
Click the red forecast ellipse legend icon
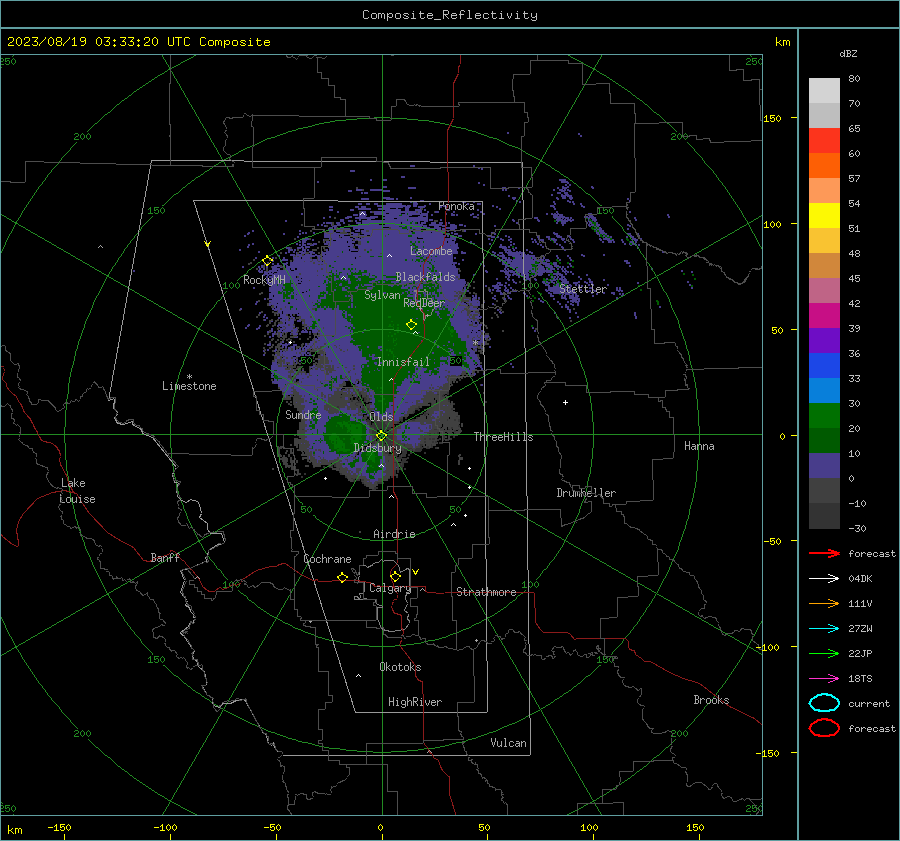pyautogui.click(x=824, y=728)
